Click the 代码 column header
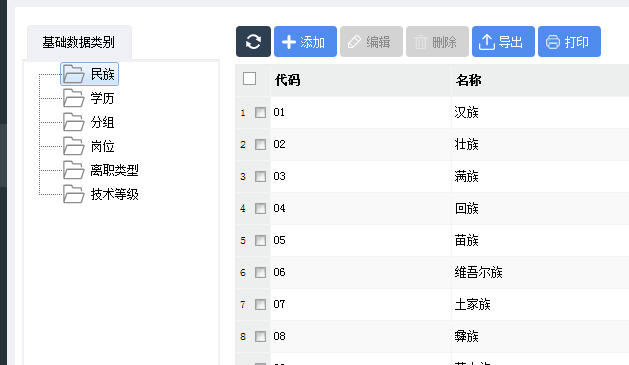 tap(361, 80)
